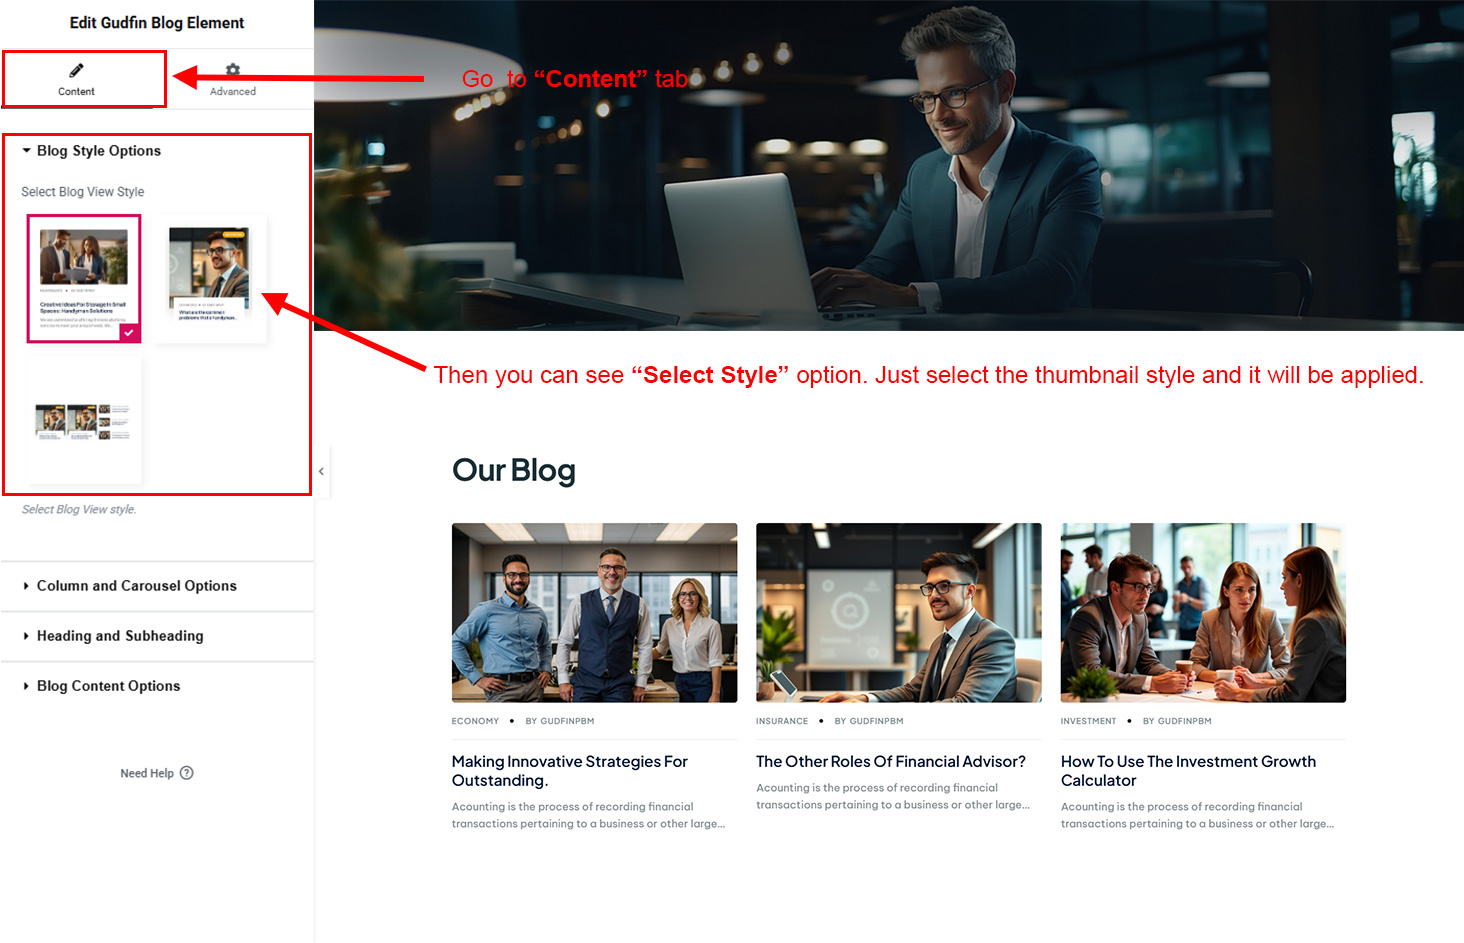Click the ECONOMY category link
The image size is (1464, 943).
tap(475, 721)
